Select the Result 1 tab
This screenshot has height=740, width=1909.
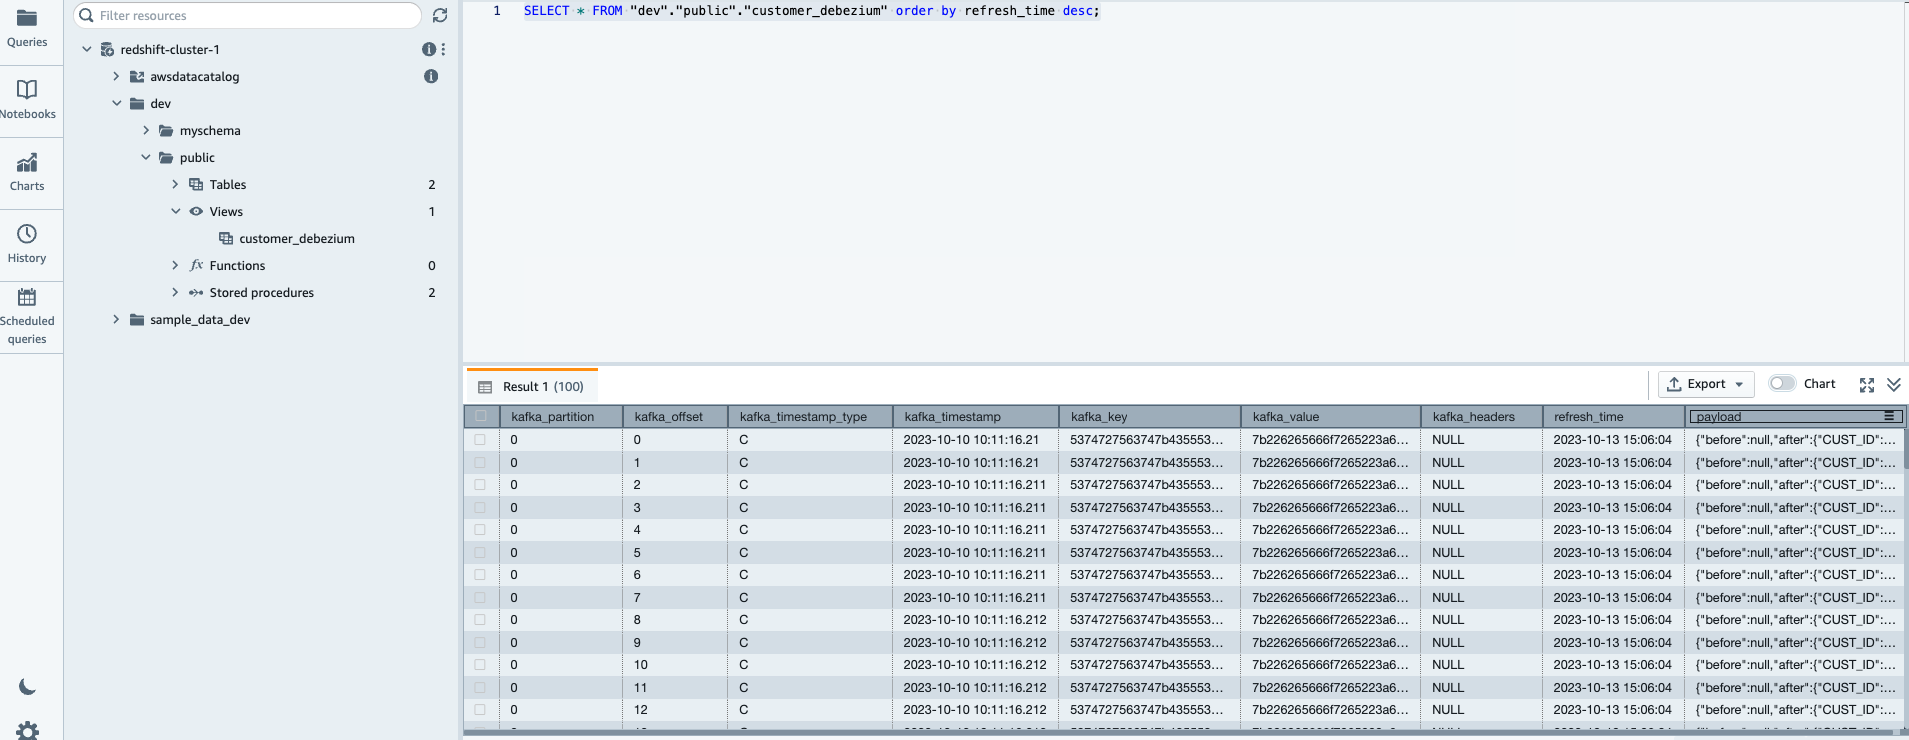coord(533,386)
